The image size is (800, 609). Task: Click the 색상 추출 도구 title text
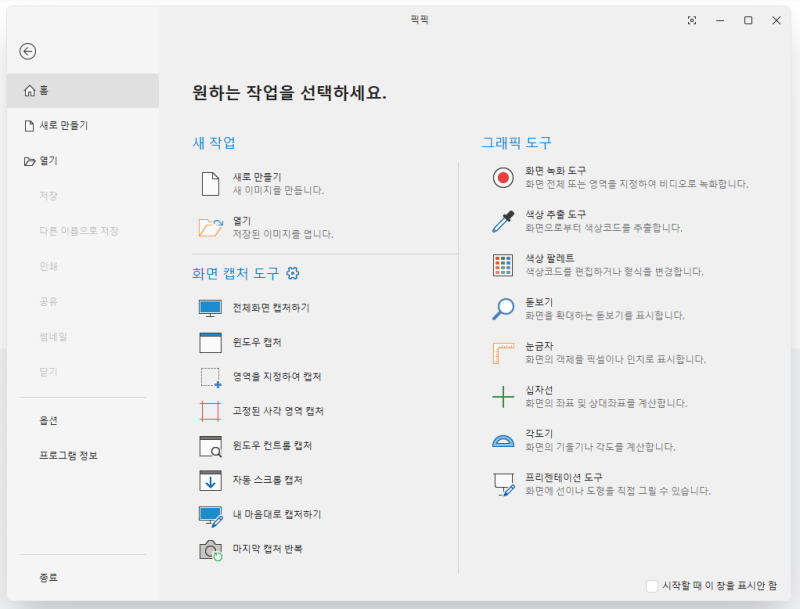click(556, 215)
